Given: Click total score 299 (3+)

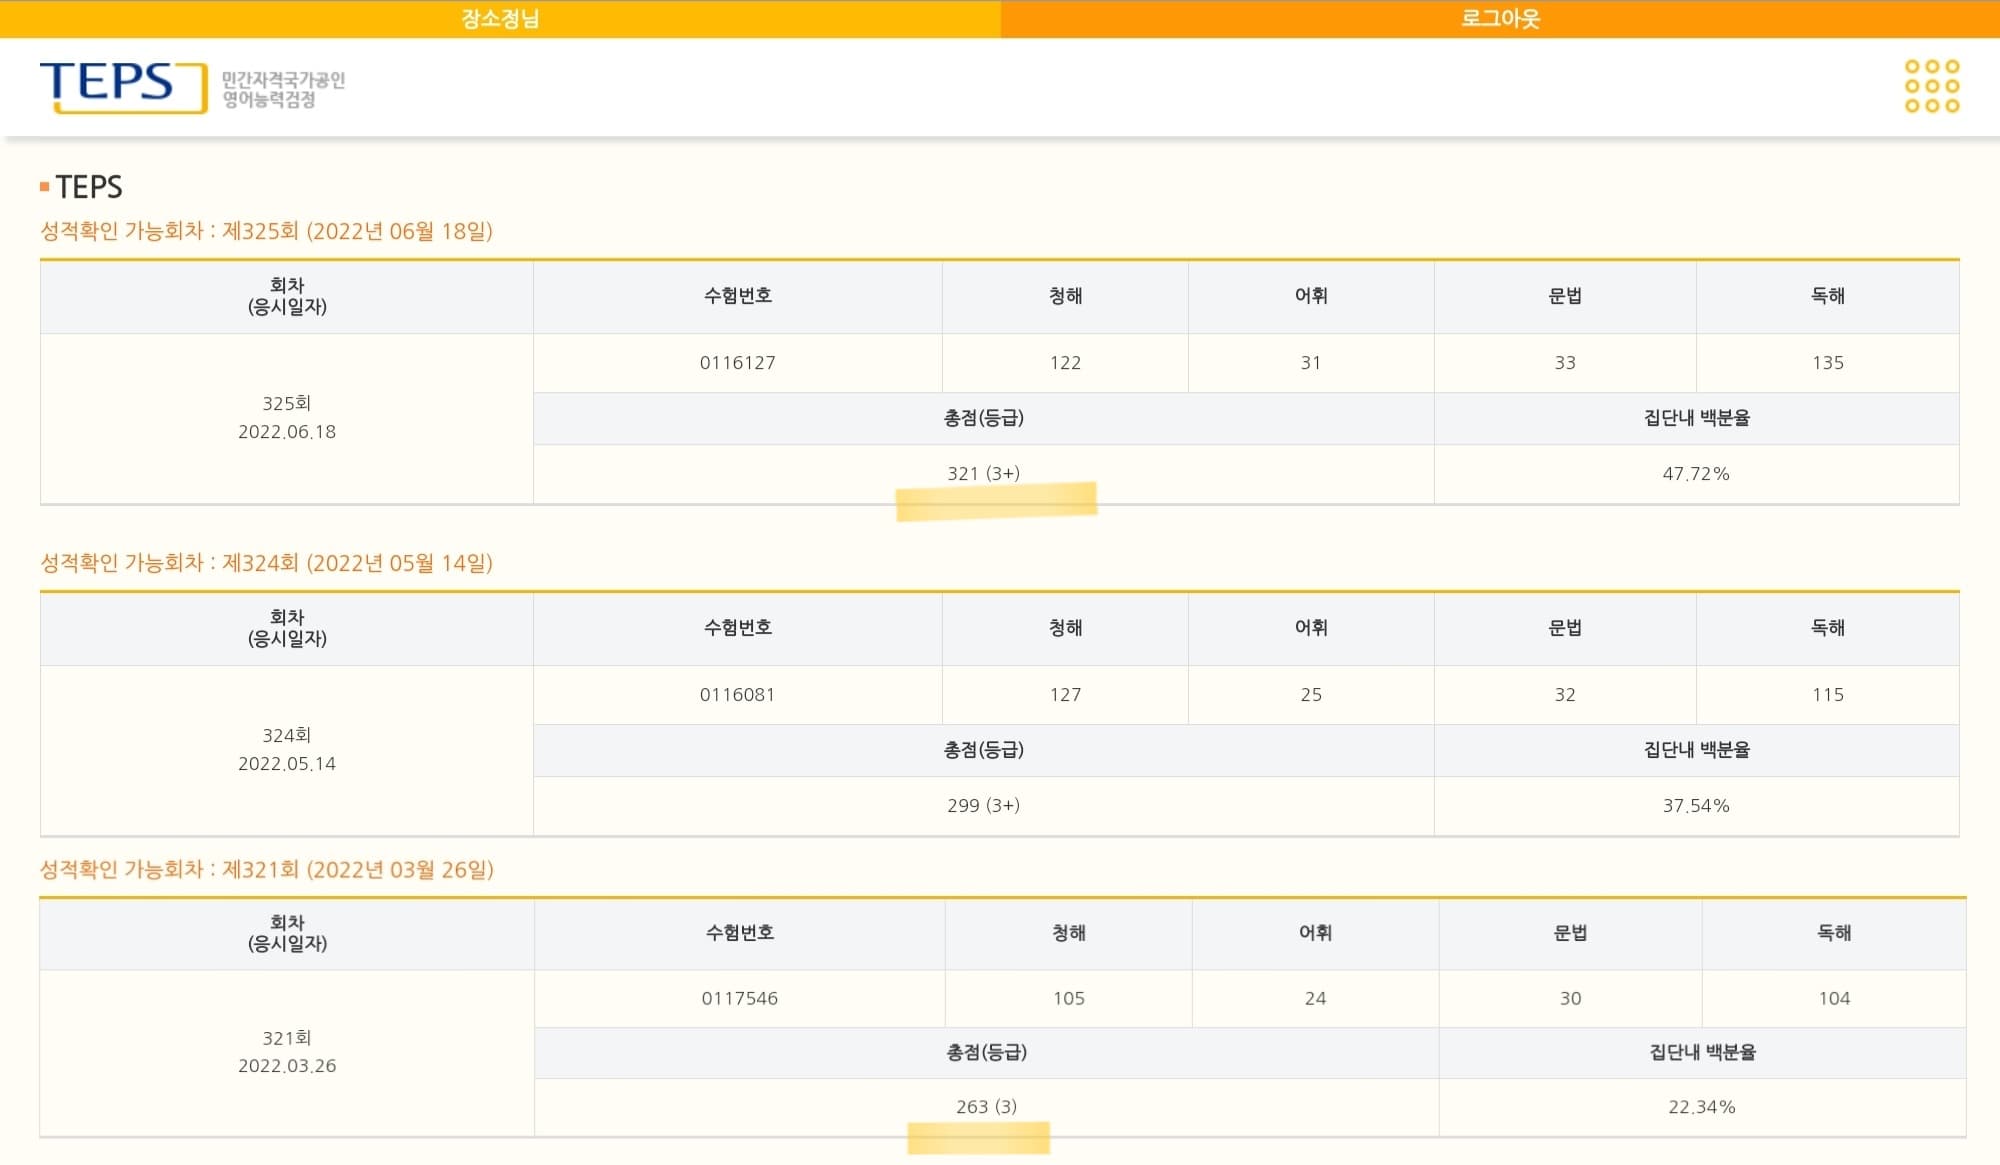Looking at the screenshot, I should (x=984, y=805).
